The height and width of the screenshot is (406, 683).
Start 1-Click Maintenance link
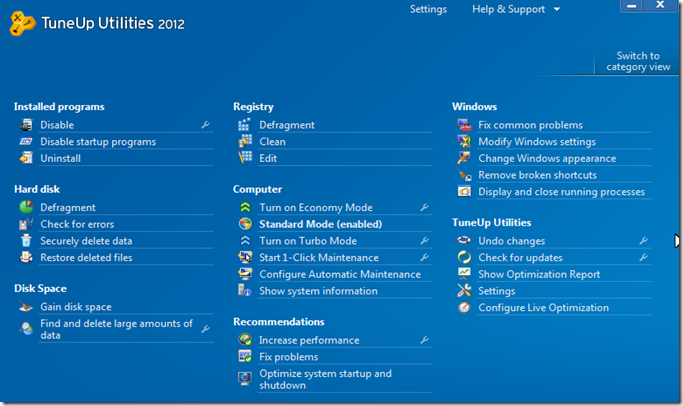[319, 257]
